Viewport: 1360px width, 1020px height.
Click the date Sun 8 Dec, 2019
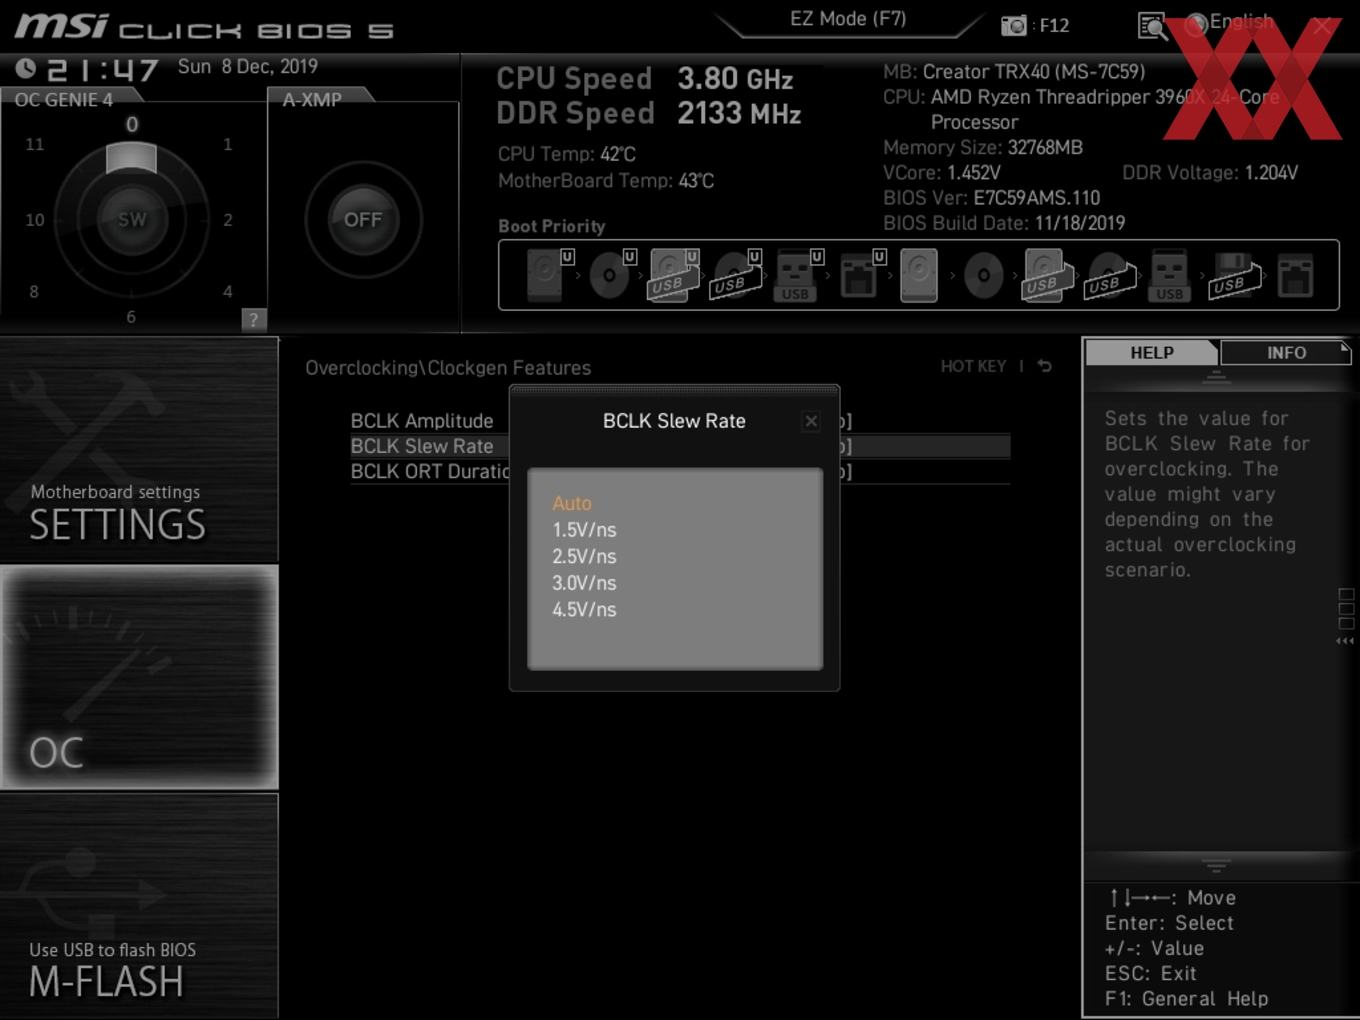248,67
